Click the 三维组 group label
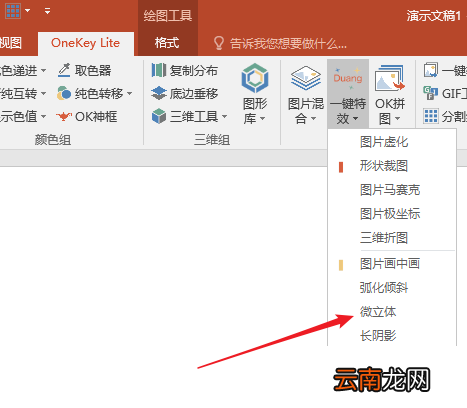 pos(212,140)
